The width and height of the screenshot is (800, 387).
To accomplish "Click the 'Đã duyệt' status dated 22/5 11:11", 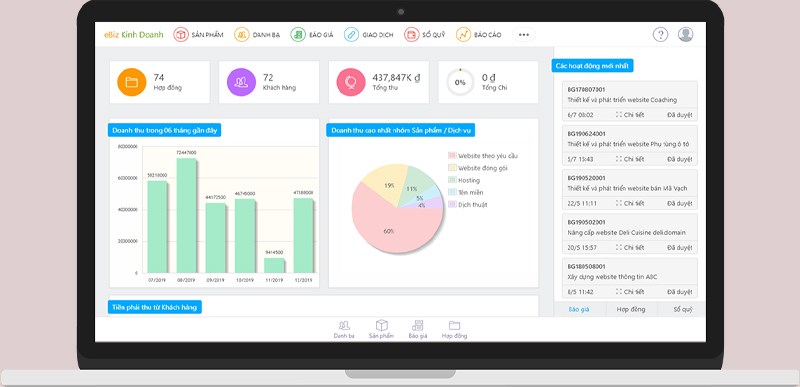I will coord(680,203).
